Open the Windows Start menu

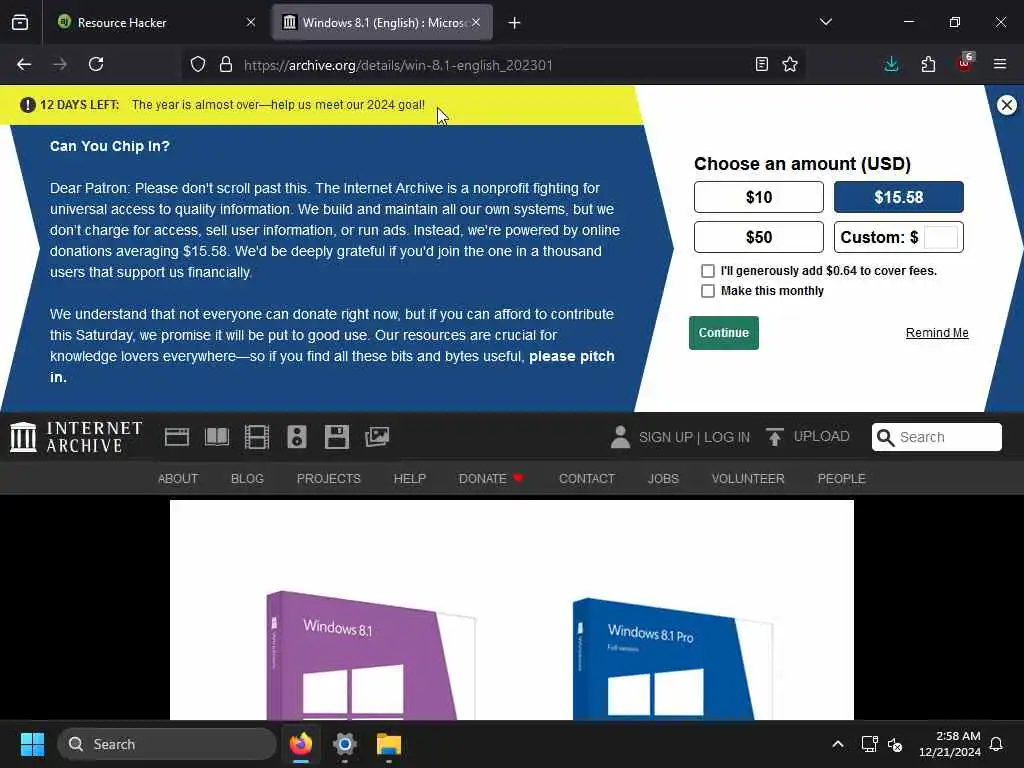click(x=32, y=744)
